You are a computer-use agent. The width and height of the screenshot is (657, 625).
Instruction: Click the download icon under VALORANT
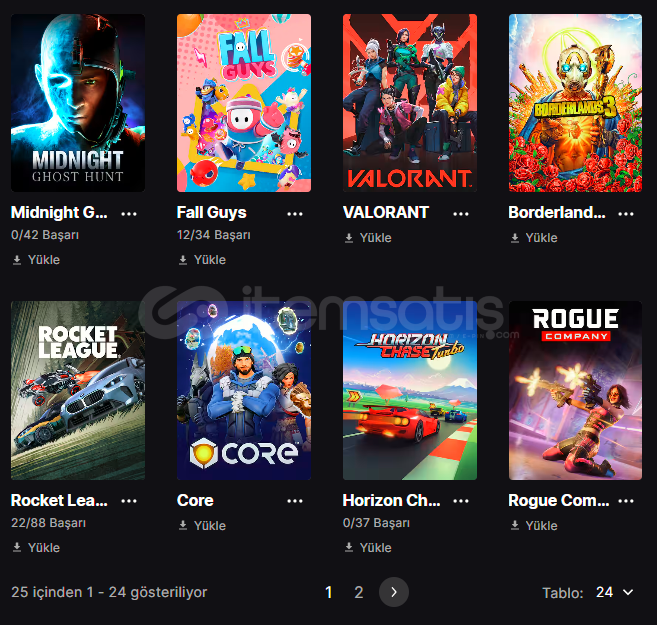pos(349,238)
